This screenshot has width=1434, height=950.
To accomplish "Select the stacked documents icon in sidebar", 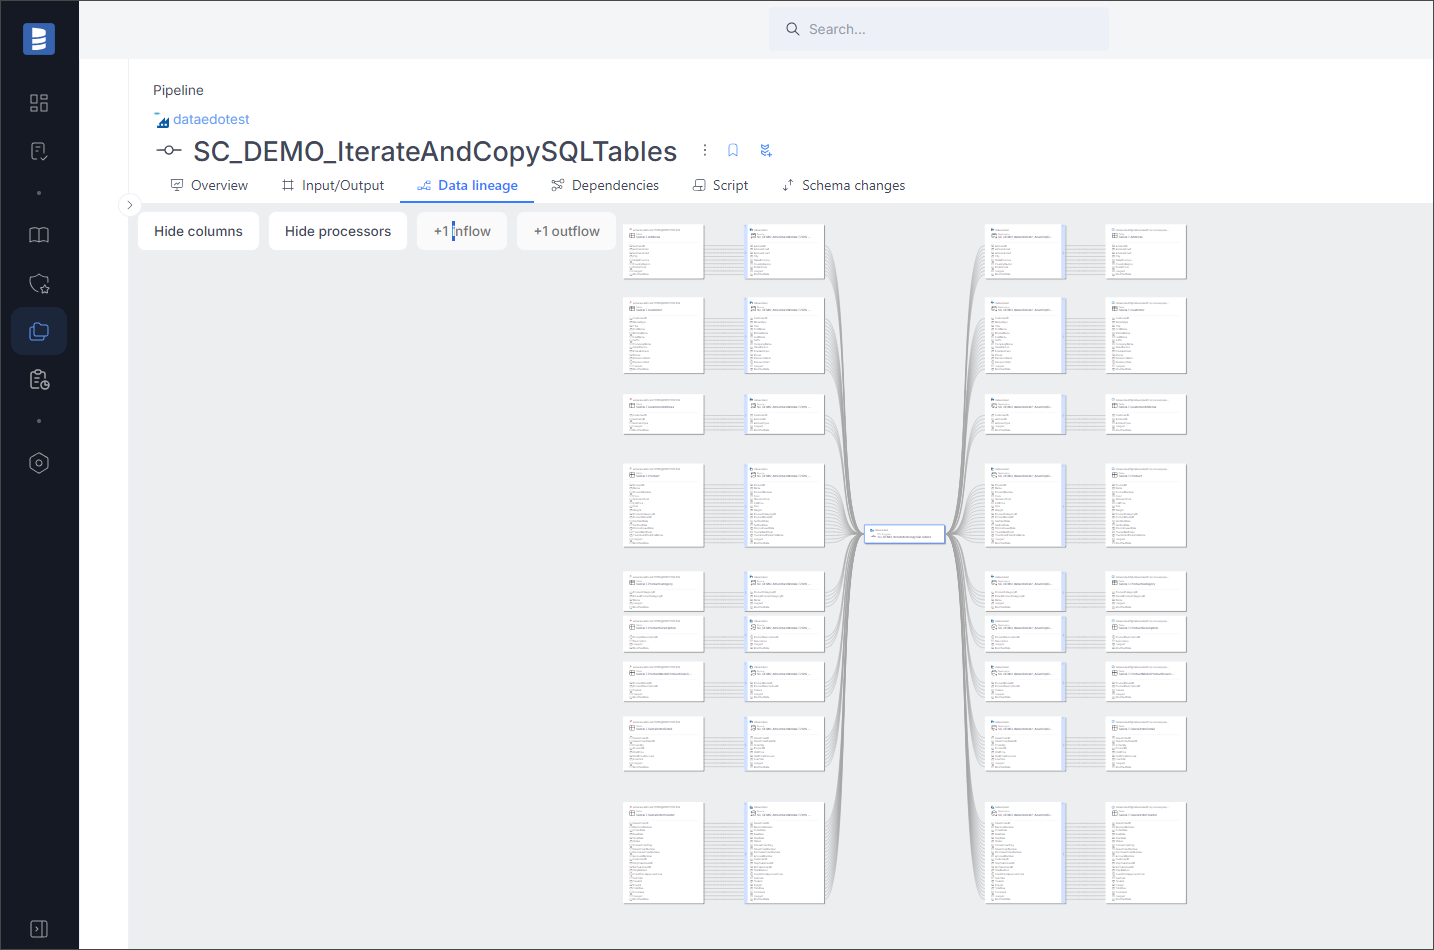I will coord(39,331).
